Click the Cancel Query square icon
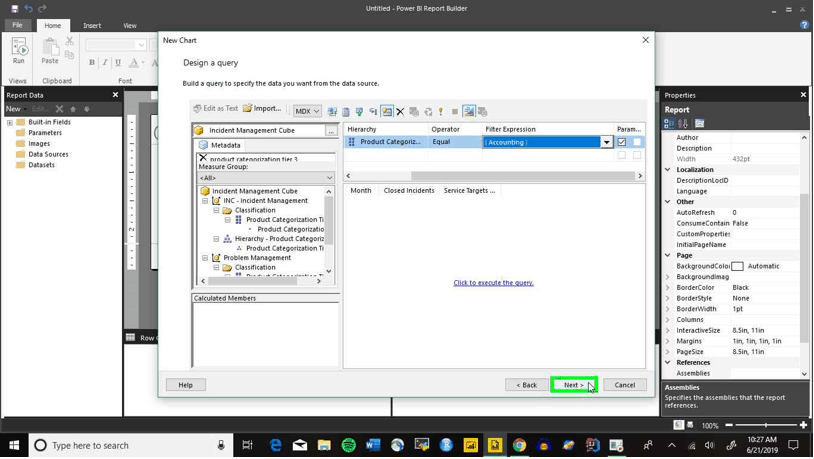Screen dimensions: 814x459 [x=455, y=112]
